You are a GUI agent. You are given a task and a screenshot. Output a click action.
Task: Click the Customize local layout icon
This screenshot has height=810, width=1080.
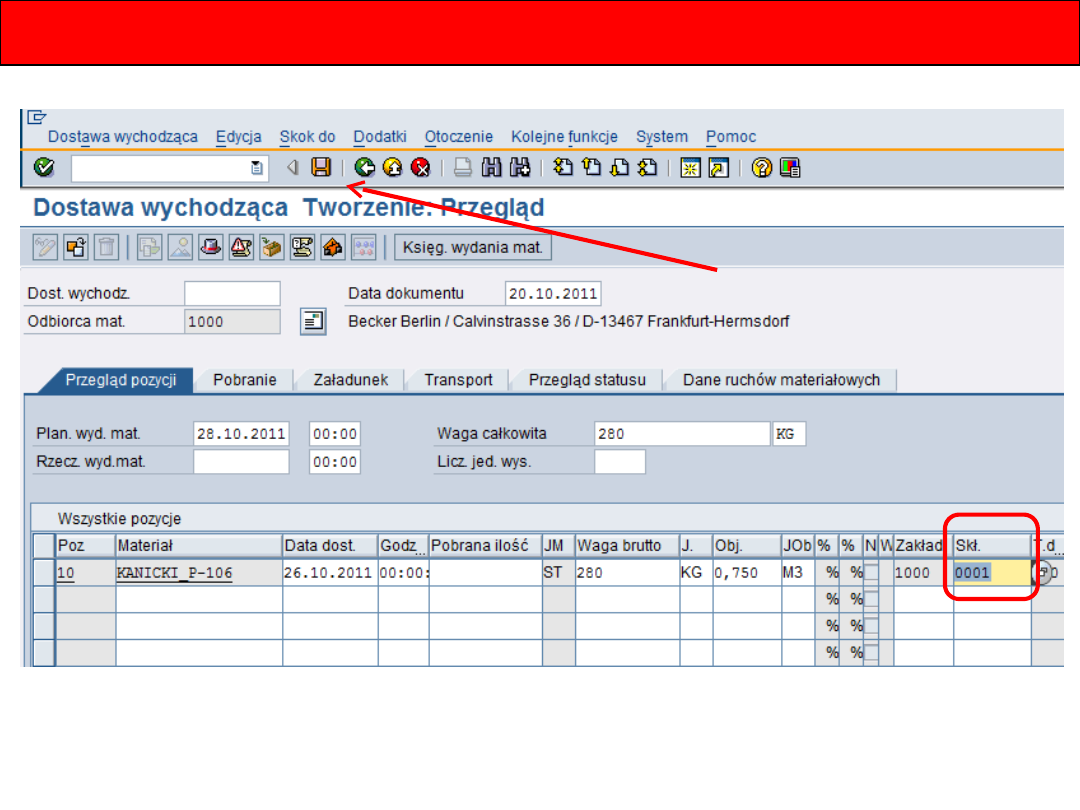(x=790, y=168)
